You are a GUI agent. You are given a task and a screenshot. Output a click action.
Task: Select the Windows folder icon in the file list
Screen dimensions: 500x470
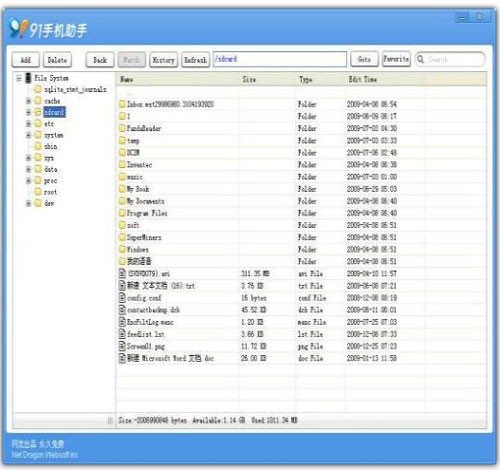[122, 249]
